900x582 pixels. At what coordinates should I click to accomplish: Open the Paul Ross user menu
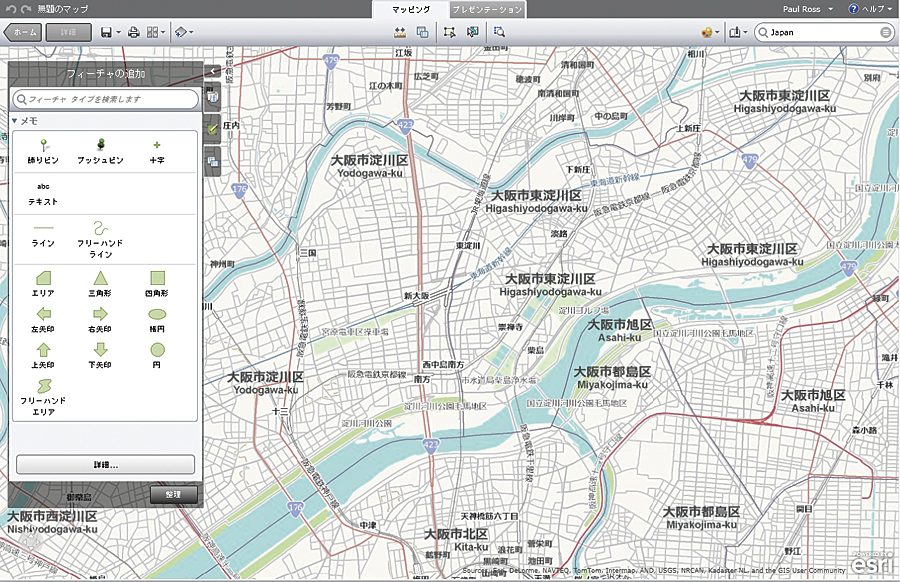[x=801, y=8]
